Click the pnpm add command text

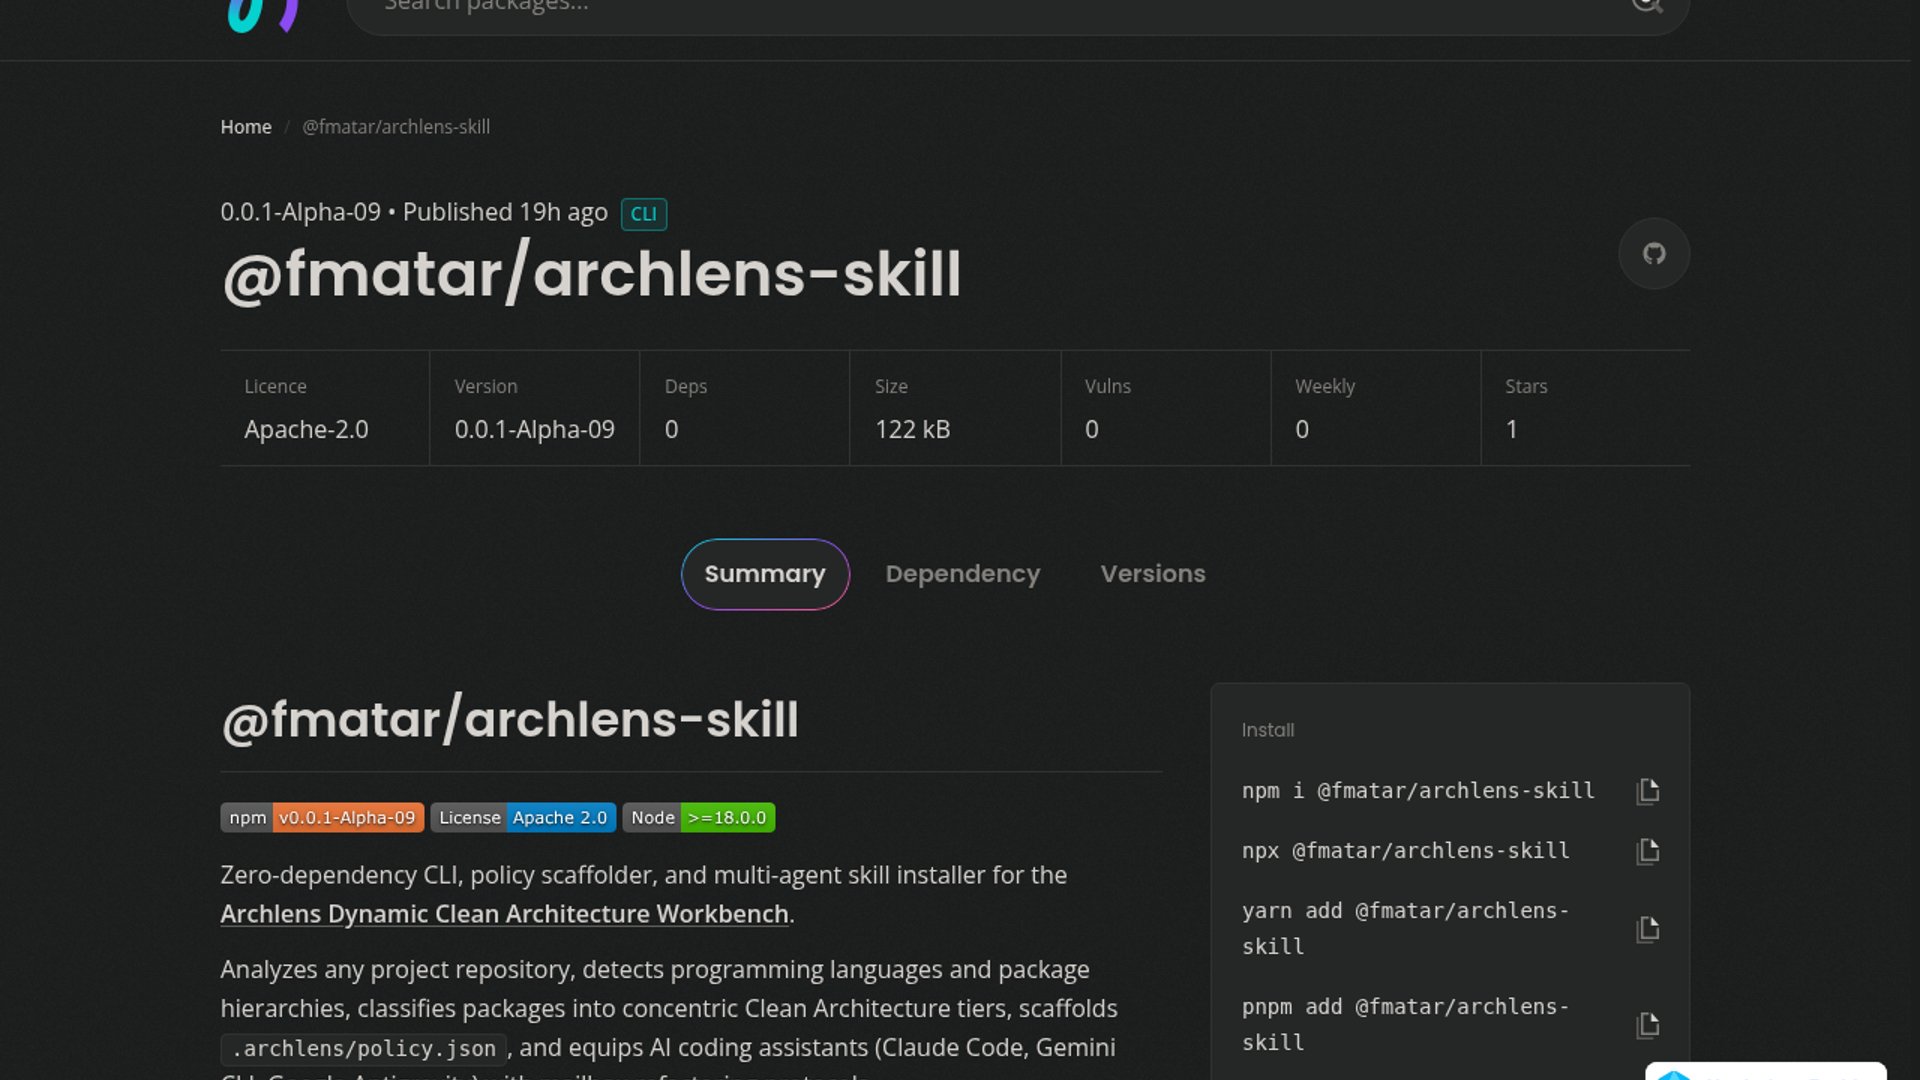click(x=1405, y=1025)
